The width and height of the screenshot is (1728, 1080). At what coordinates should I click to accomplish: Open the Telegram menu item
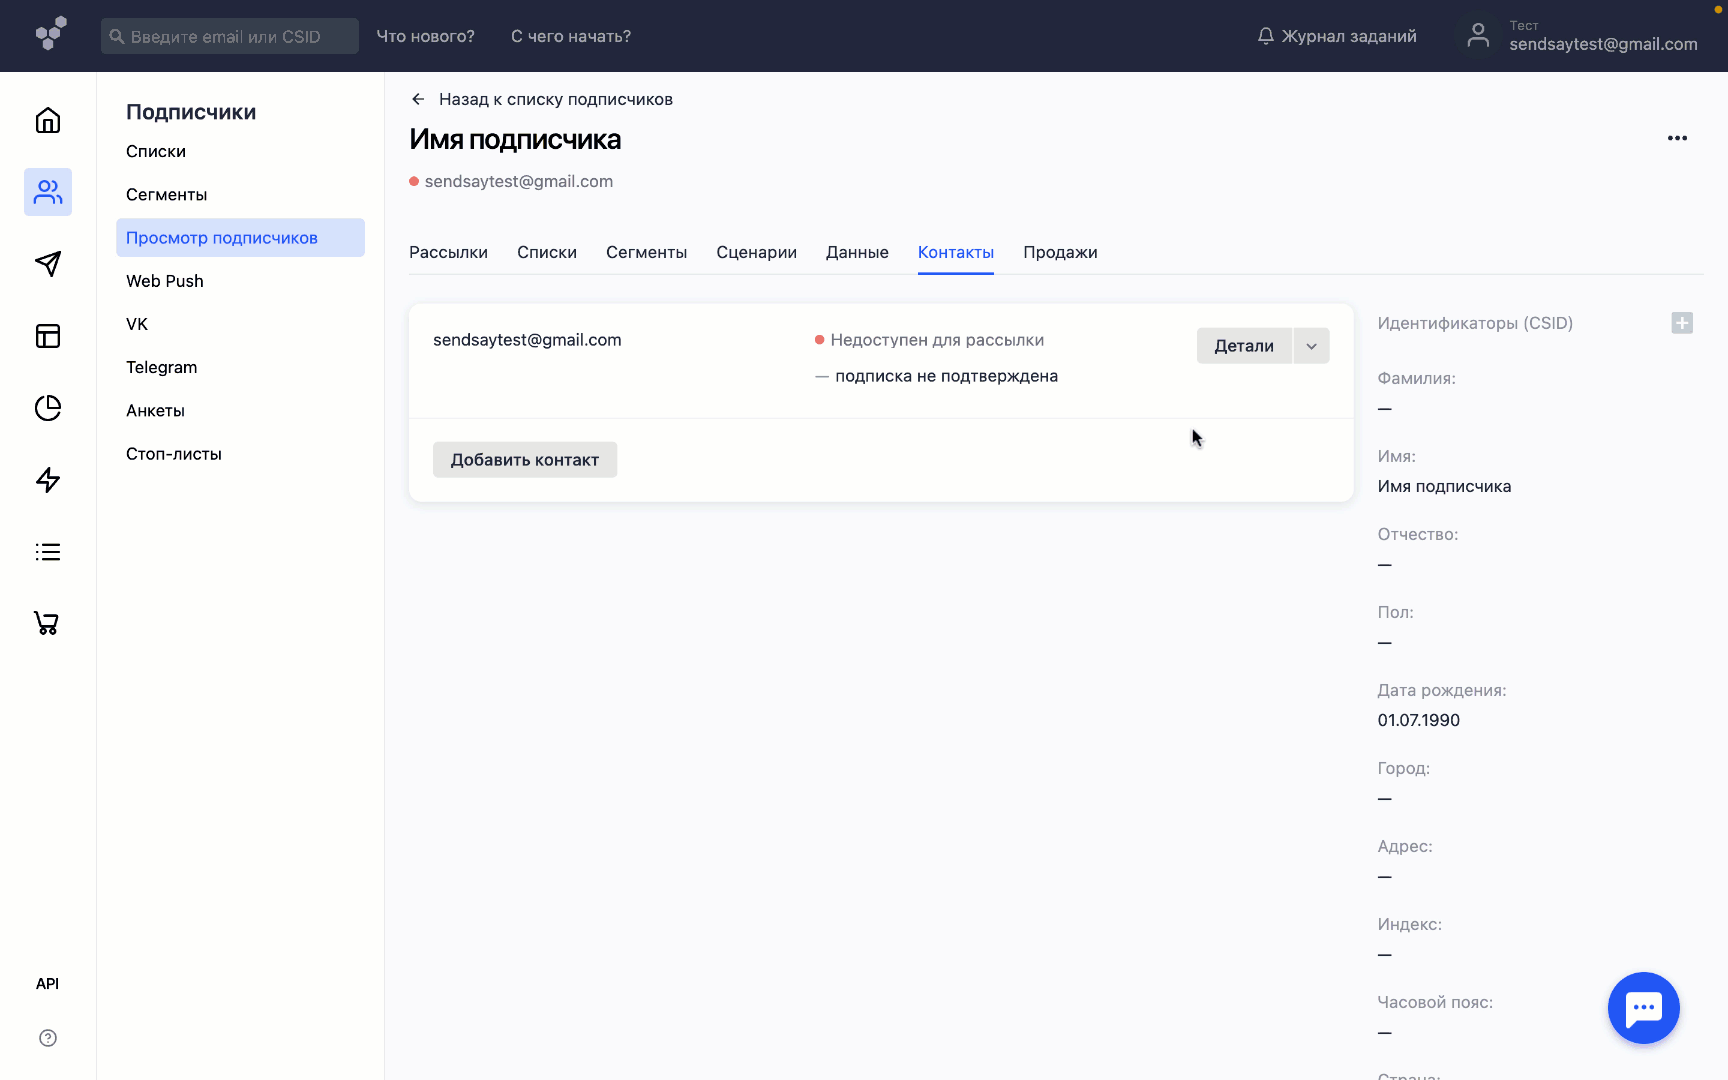pos(162,367)
